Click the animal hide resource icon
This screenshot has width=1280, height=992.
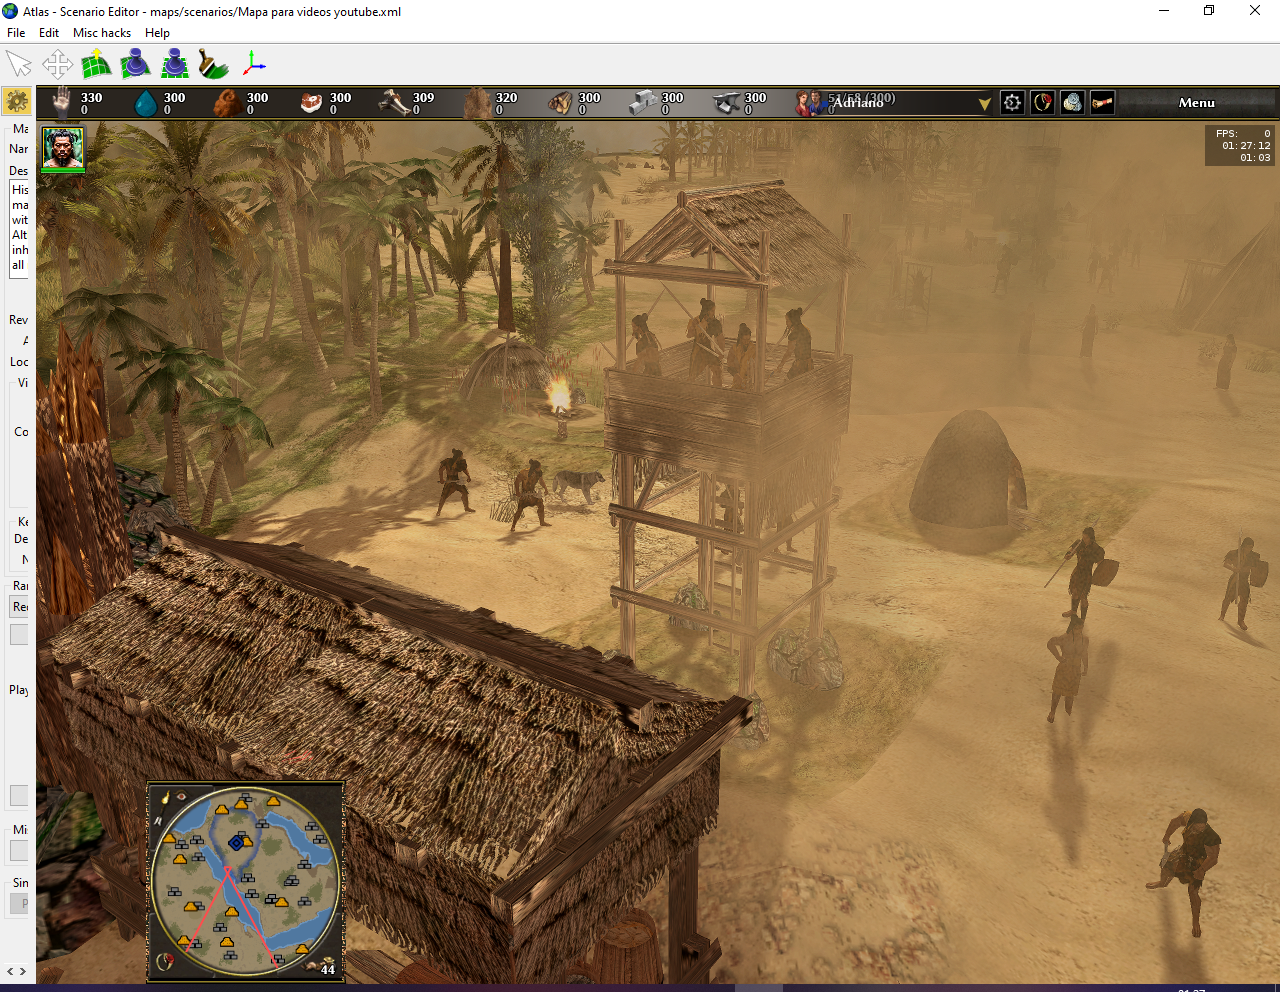(x=477, y=103)
